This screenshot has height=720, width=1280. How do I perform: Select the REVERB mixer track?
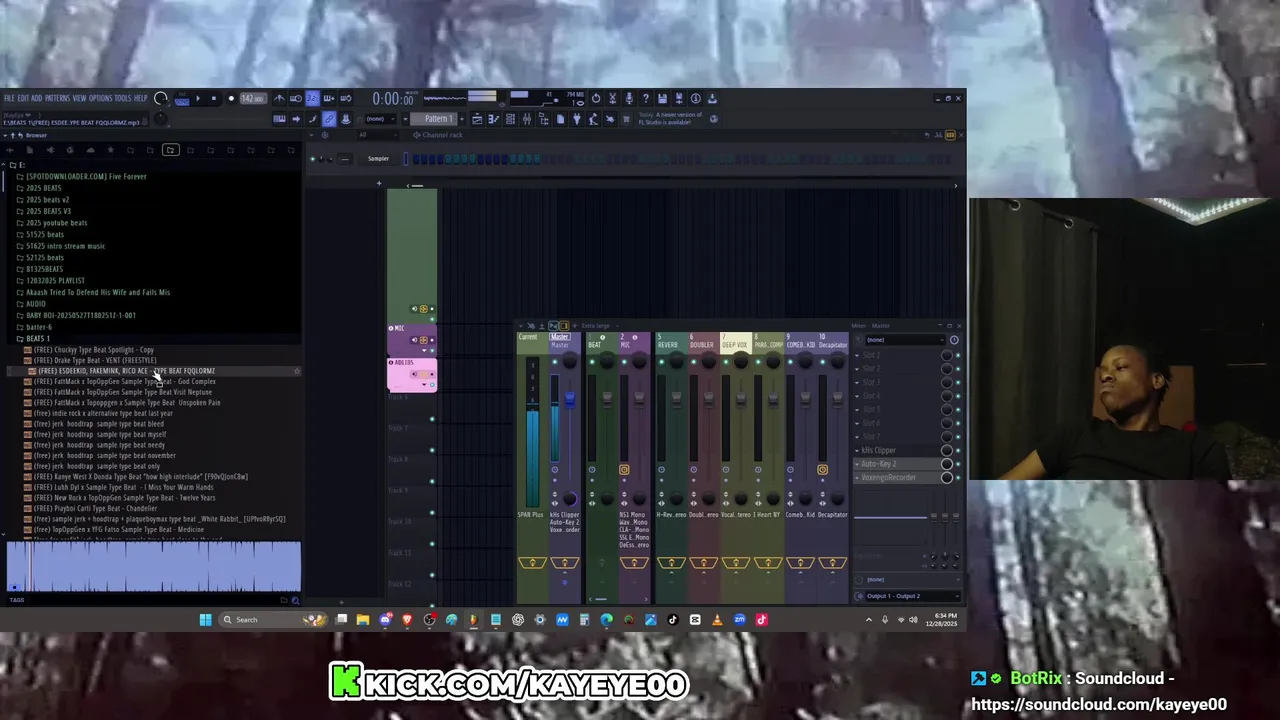pos(671,344)
